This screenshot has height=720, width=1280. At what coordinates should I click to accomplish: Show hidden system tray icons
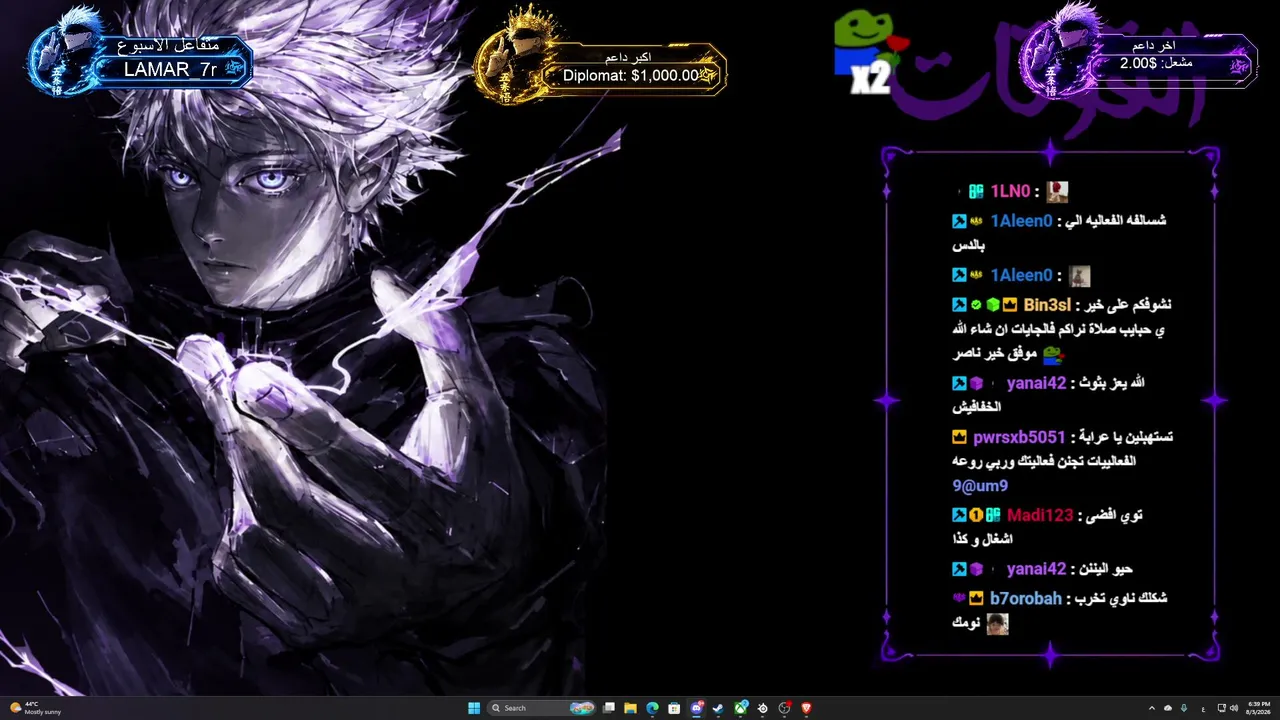coord(1151,708)
